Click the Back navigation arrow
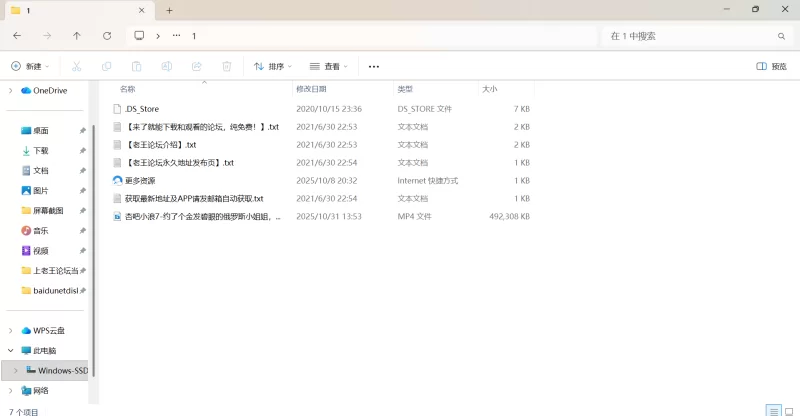800x416 pixels. [x=17, y=36]
